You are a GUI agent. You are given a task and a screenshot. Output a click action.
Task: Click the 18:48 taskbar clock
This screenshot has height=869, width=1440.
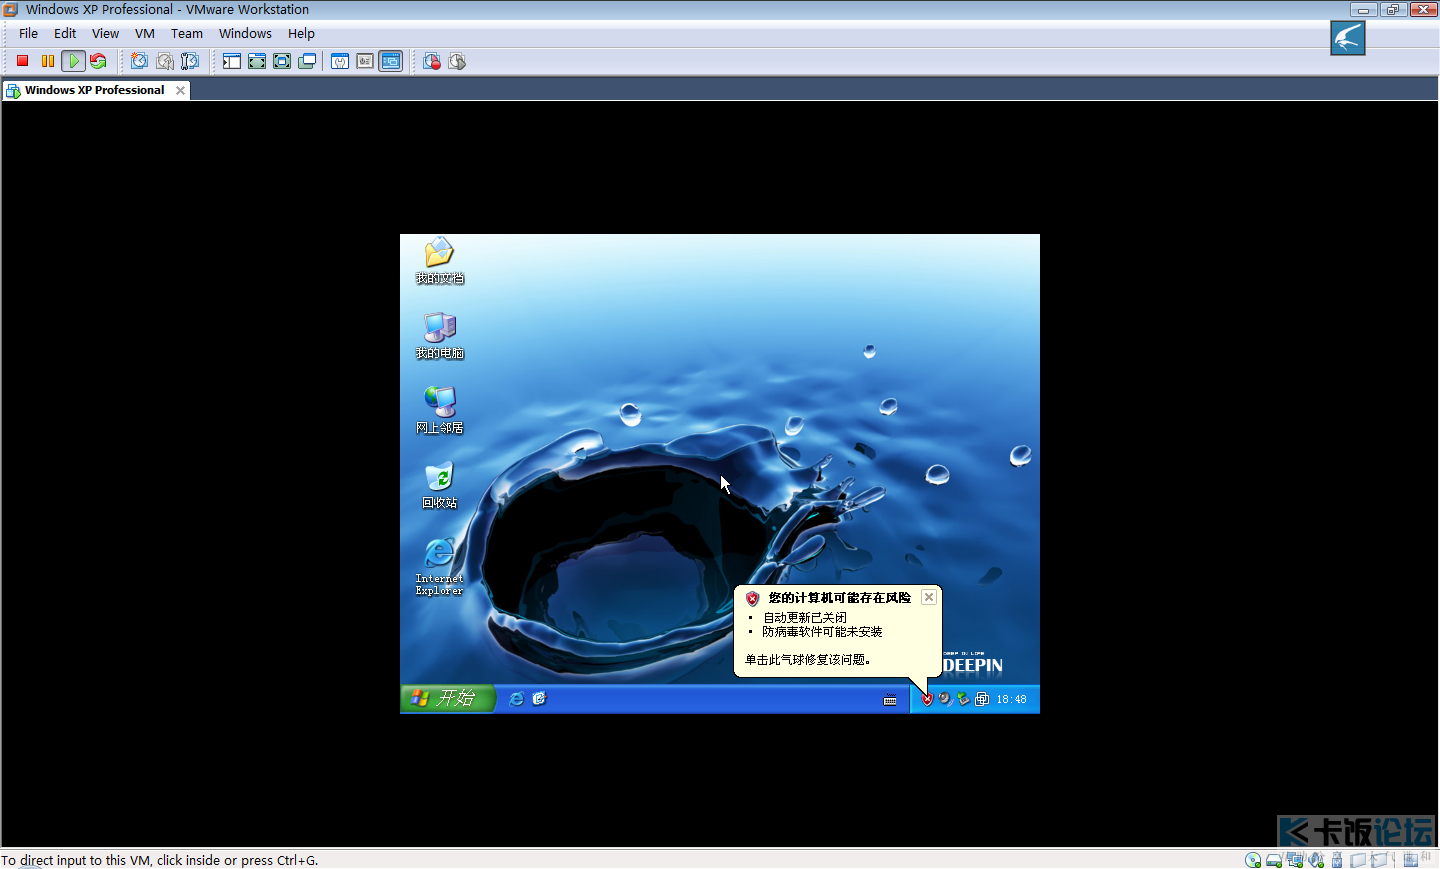pos(1011,699)
